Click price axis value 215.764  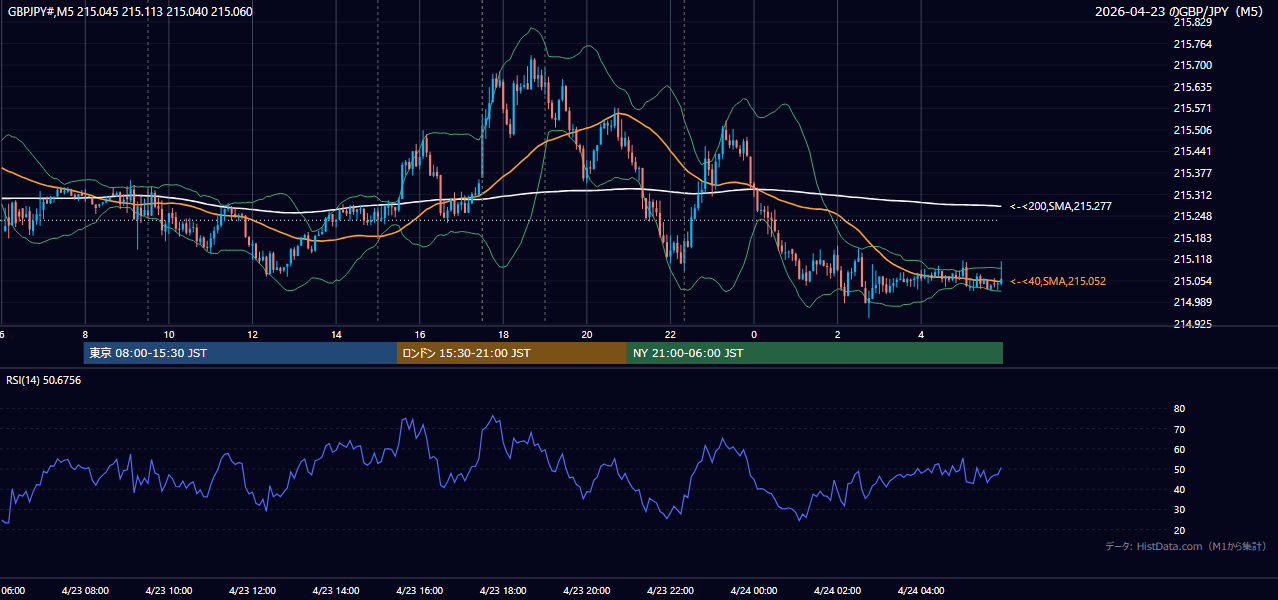(1192, 44)
